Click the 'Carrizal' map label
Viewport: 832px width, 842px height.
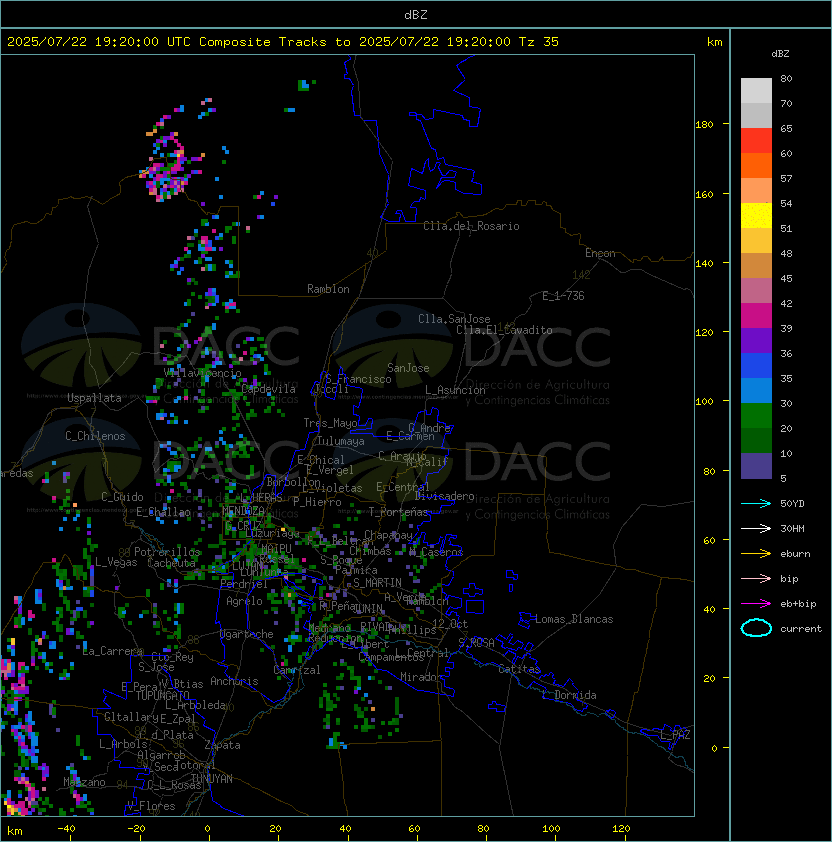[x=296, y=670]
